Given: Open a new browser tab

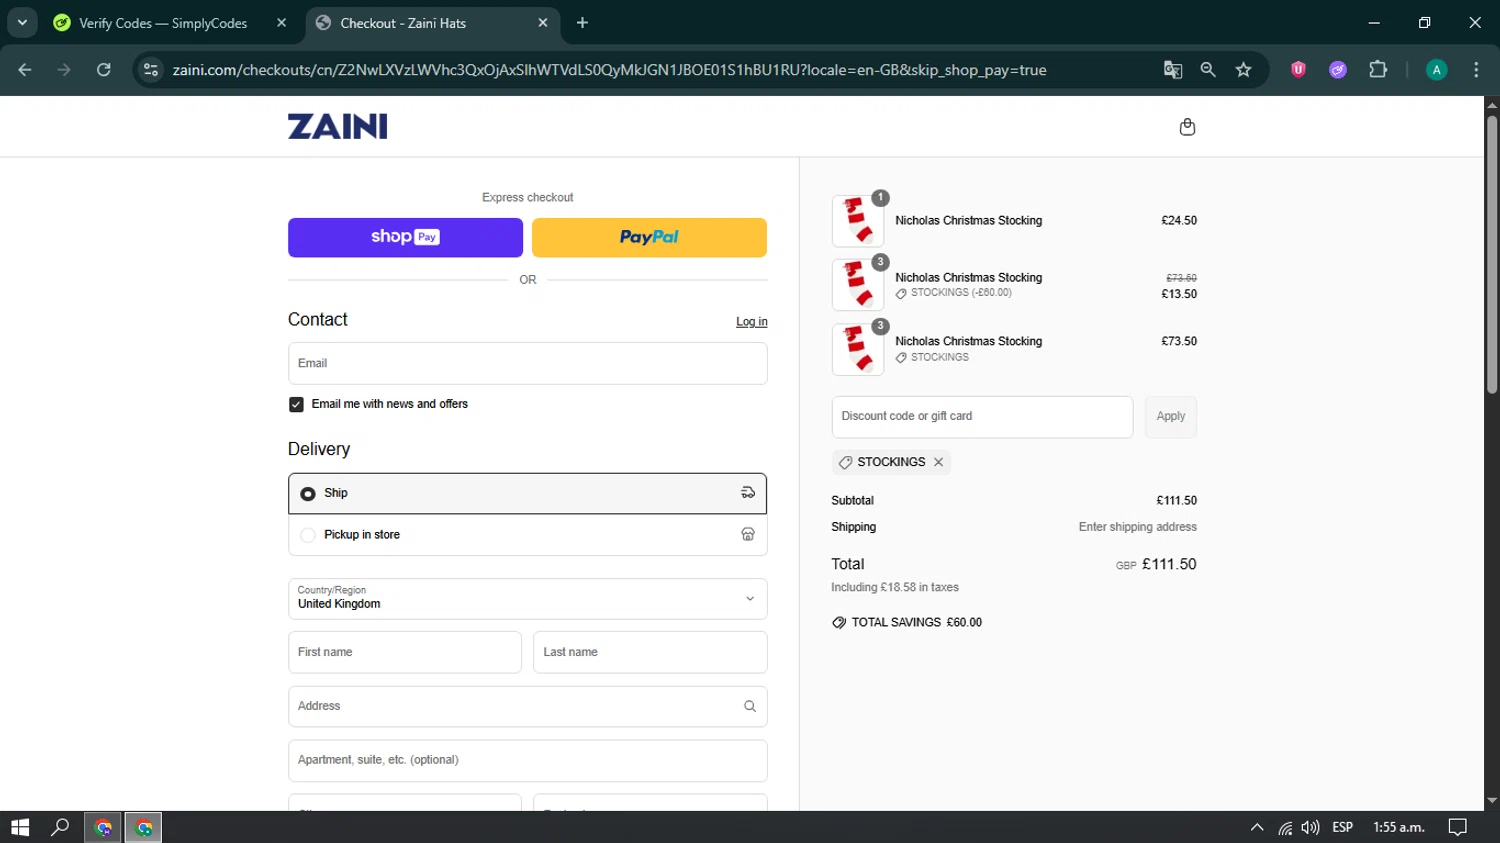Looking at the screenshot, I should pyautogui.click(x=582, y=23).
